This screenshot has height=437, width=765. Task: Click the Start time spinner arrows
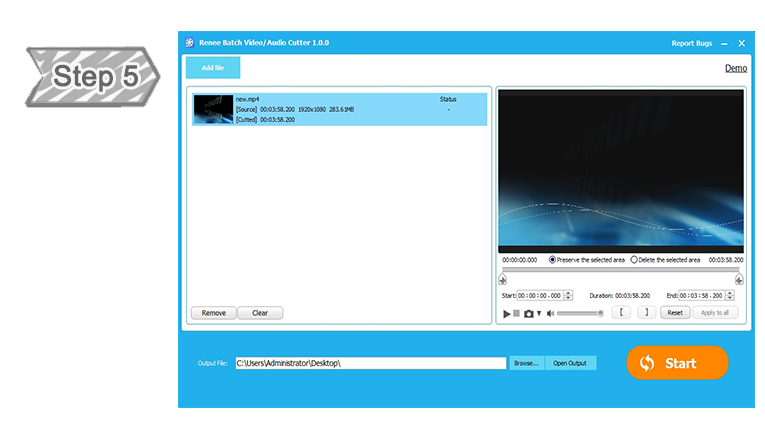(568, 295)
